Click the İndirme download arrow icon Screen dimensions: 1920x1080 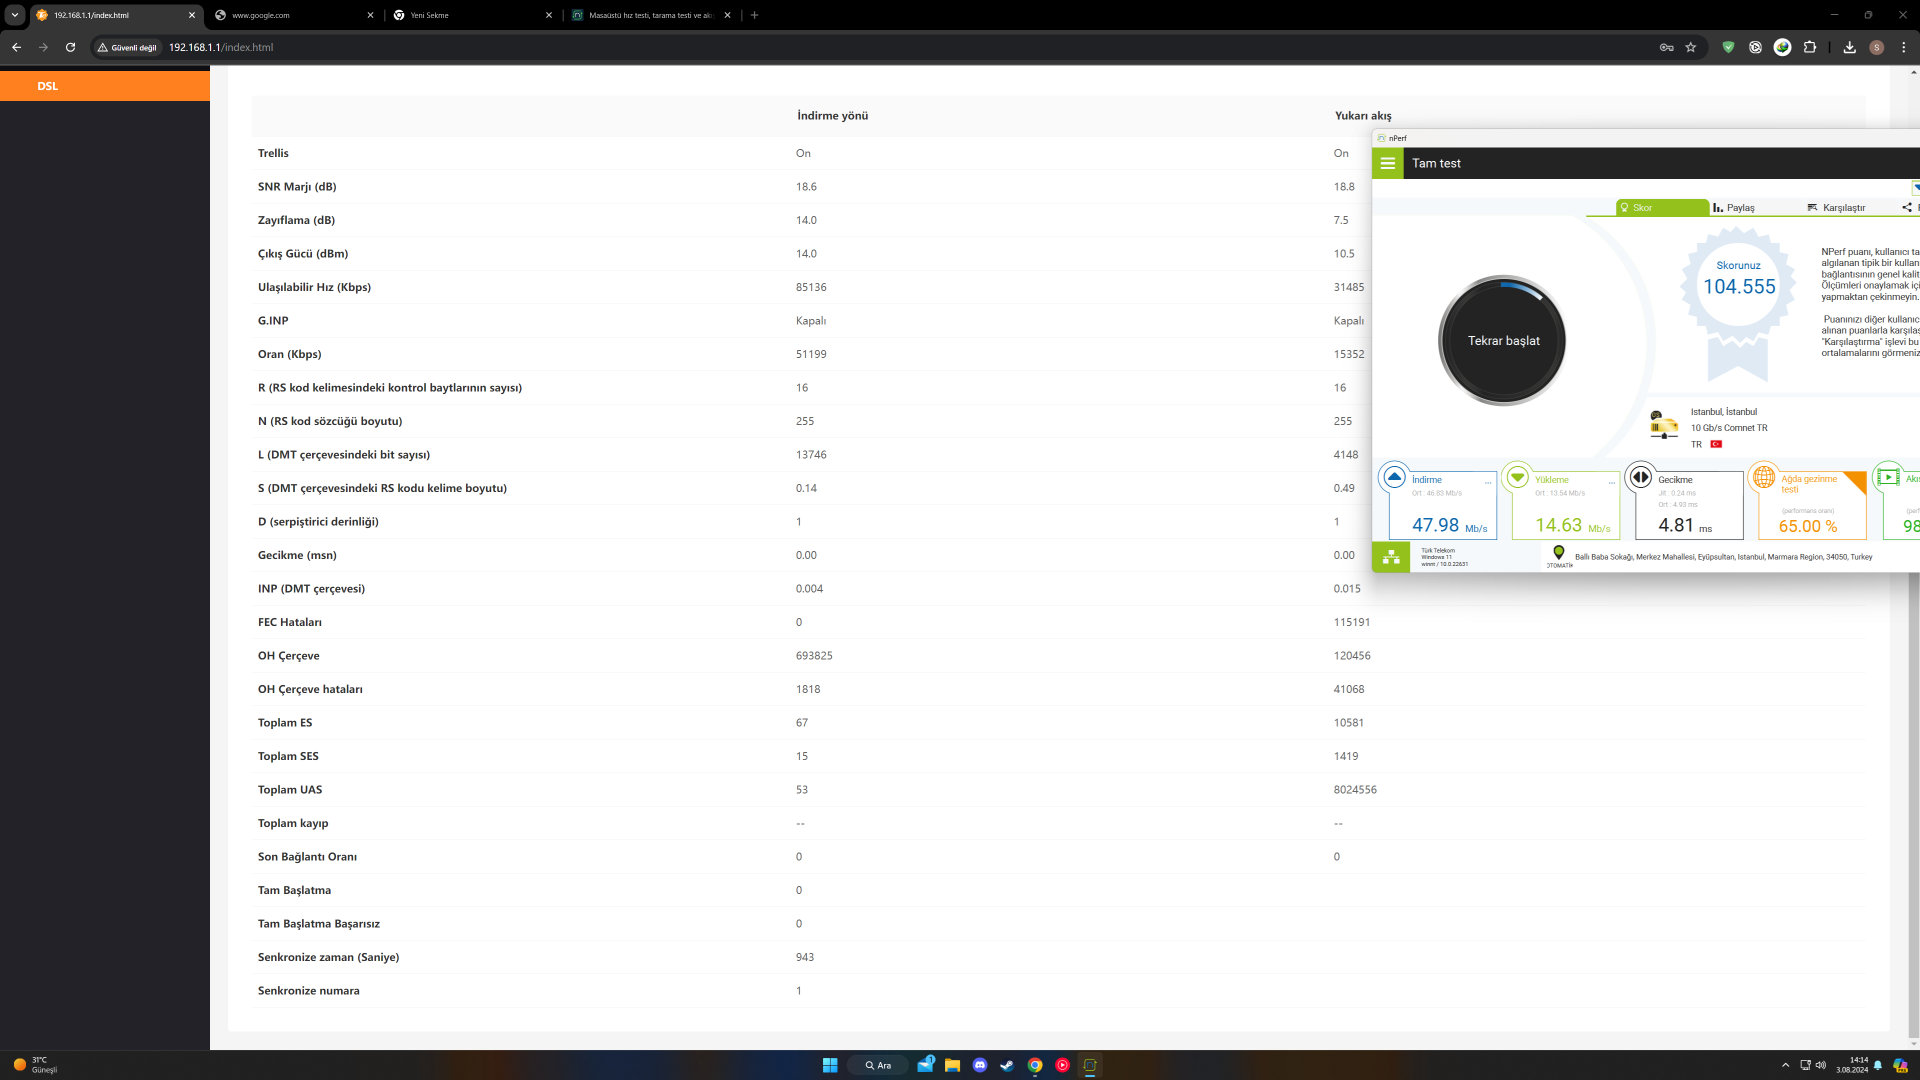click(x=1394, y=477)
